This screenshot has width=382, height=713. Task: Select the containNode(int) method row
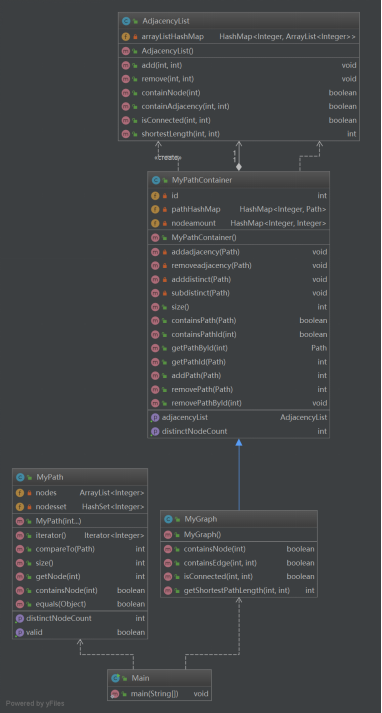(239, 93)
